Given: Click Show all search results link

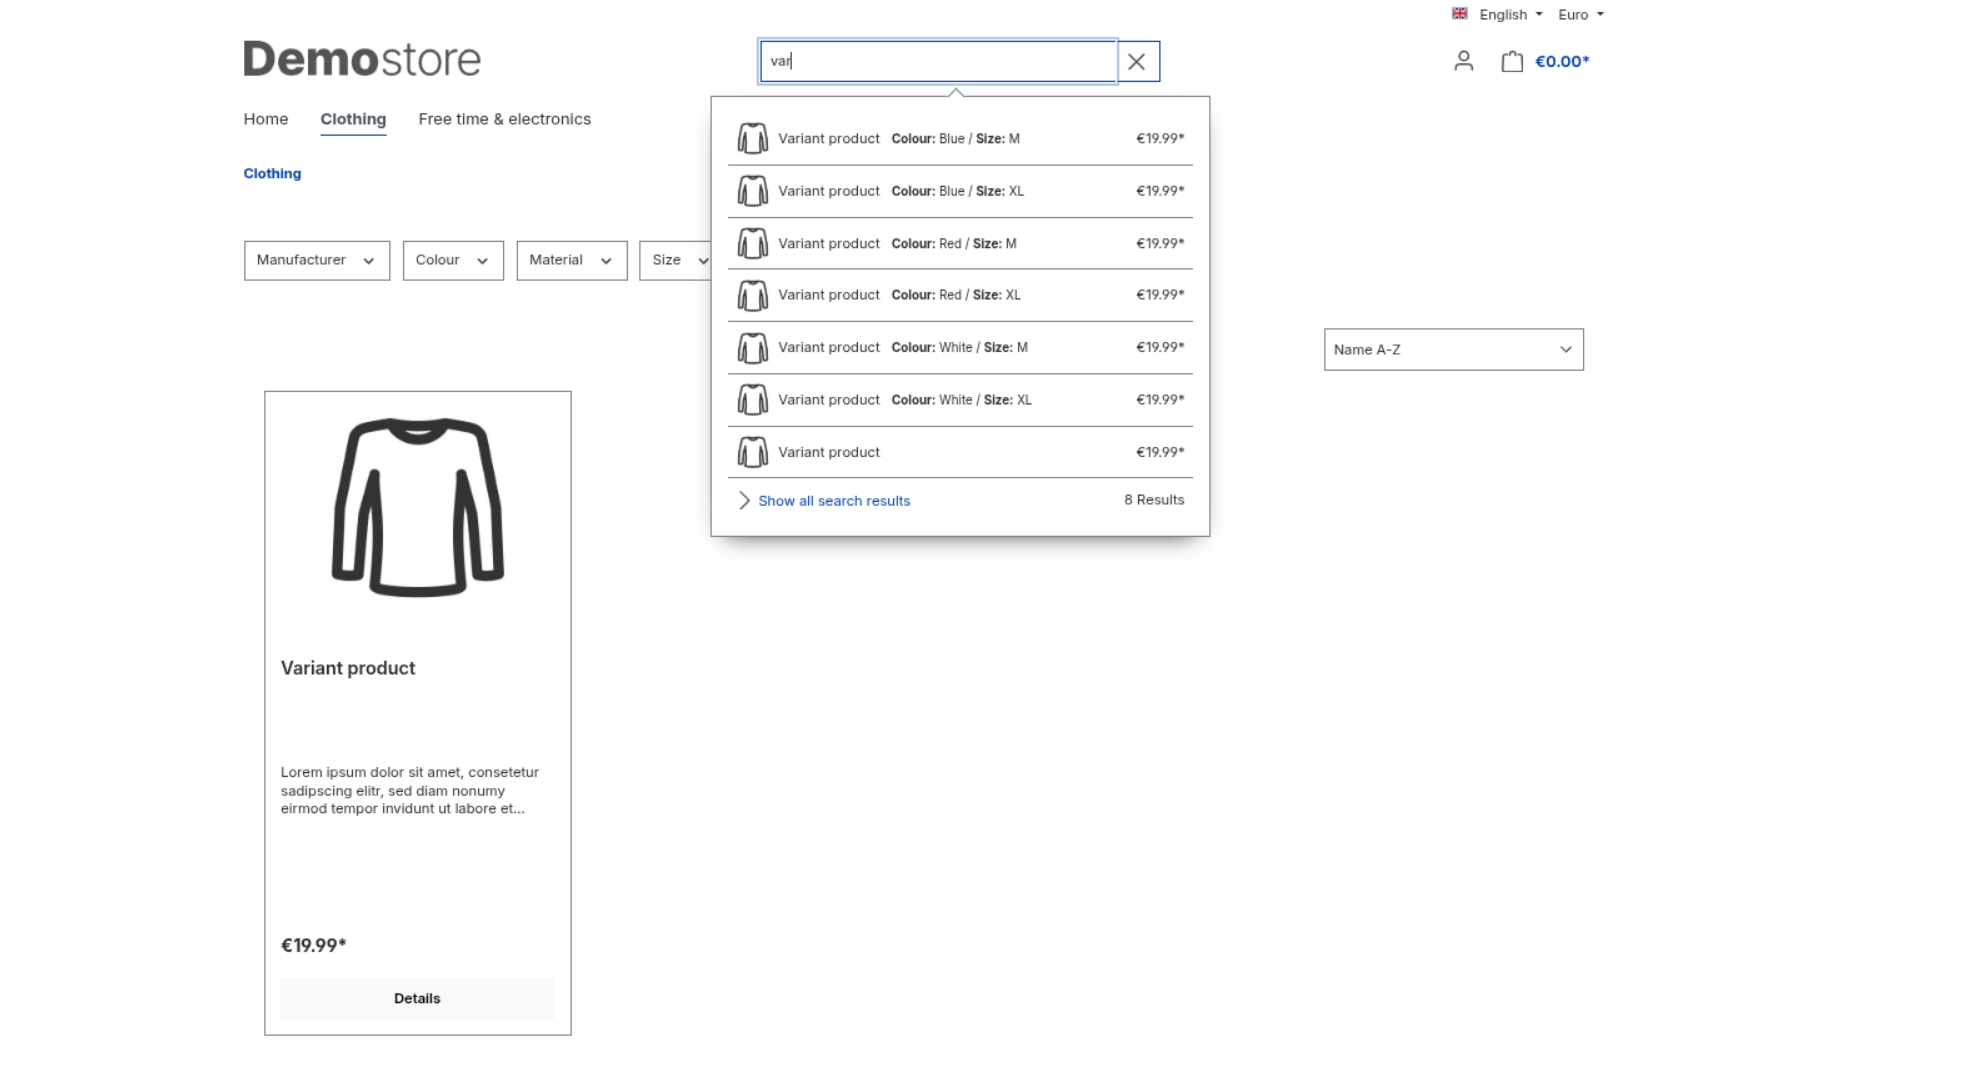Looking at the screenshot, I should click(x=834, y=500).
